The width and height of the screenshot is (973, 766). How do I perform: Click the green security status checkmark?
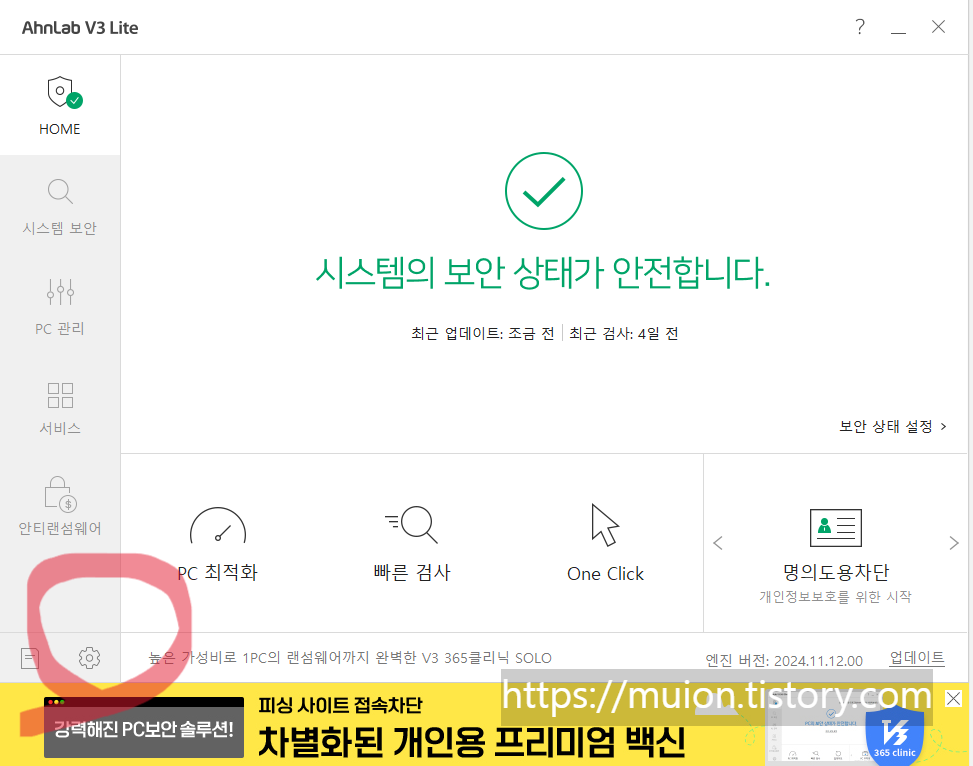[x=544, y=191]
